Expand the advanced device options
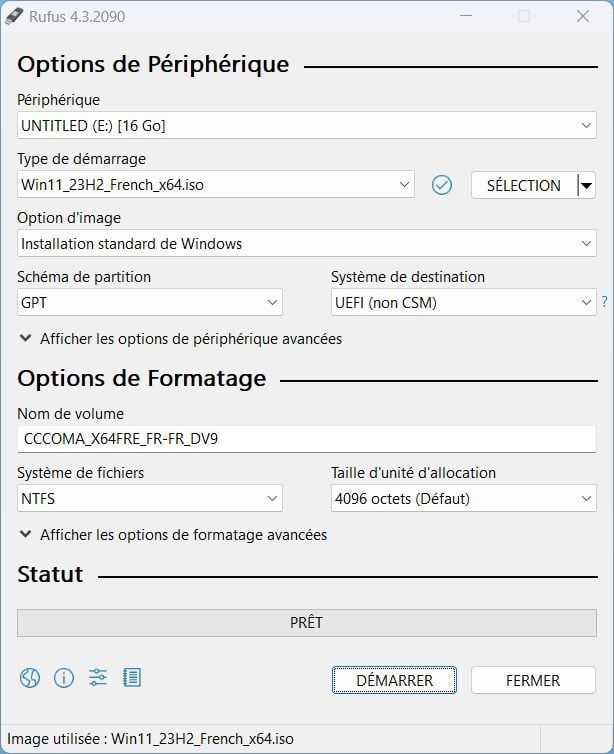The height and width of the screenshot is (754, 614). tap(180, 339)
